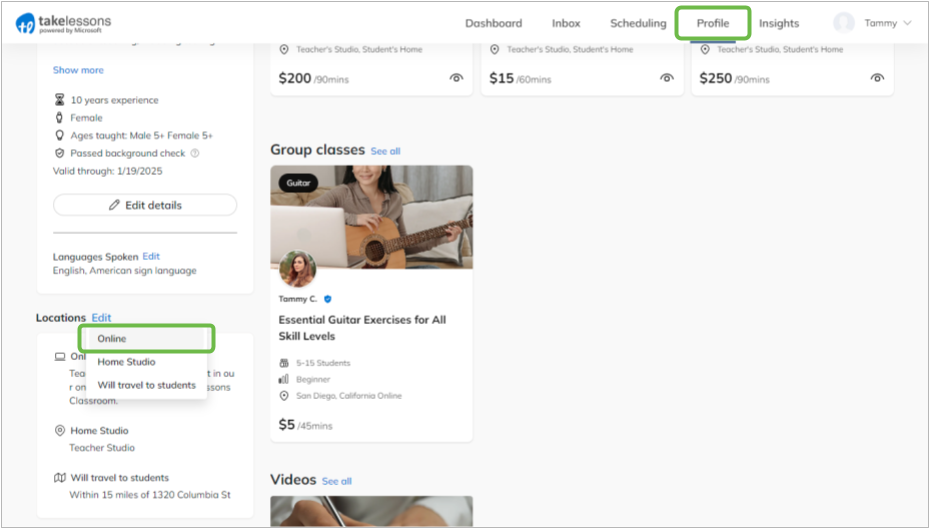Choose Home Studio from the locations menu
930x529 pixels.
pyautogui.click(x=146, y=362)
